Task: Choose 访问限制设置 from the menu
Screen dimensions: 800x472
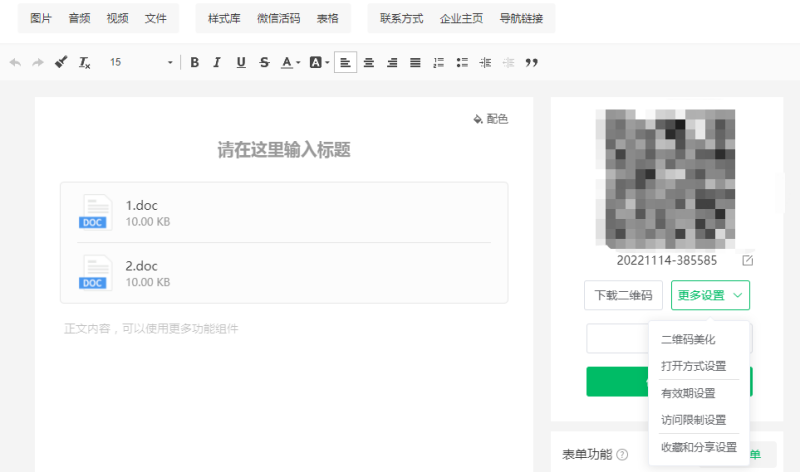Action: click(693, 420)
